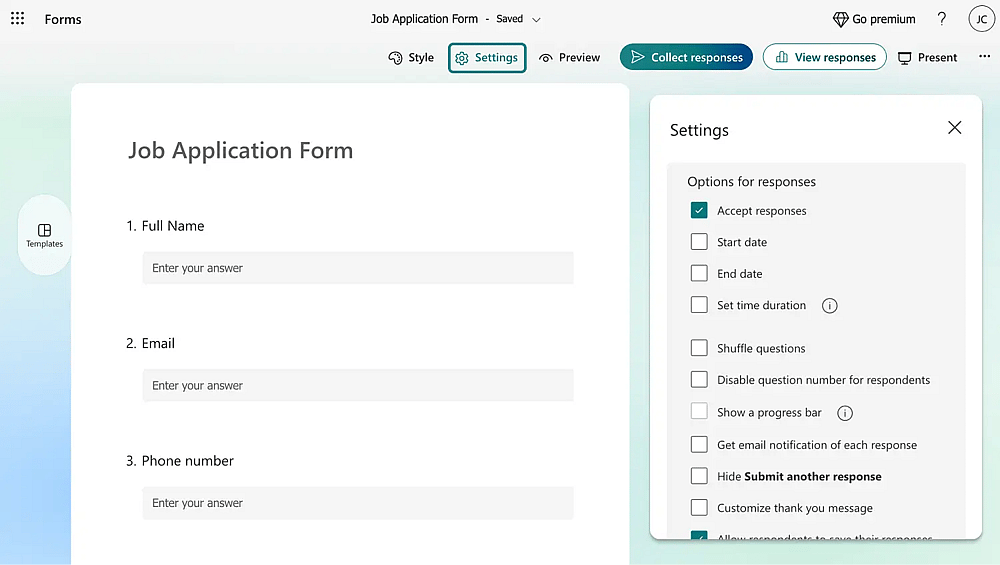
Task: Open the Templates sidebar icon
Action: (x=45, y=235)
